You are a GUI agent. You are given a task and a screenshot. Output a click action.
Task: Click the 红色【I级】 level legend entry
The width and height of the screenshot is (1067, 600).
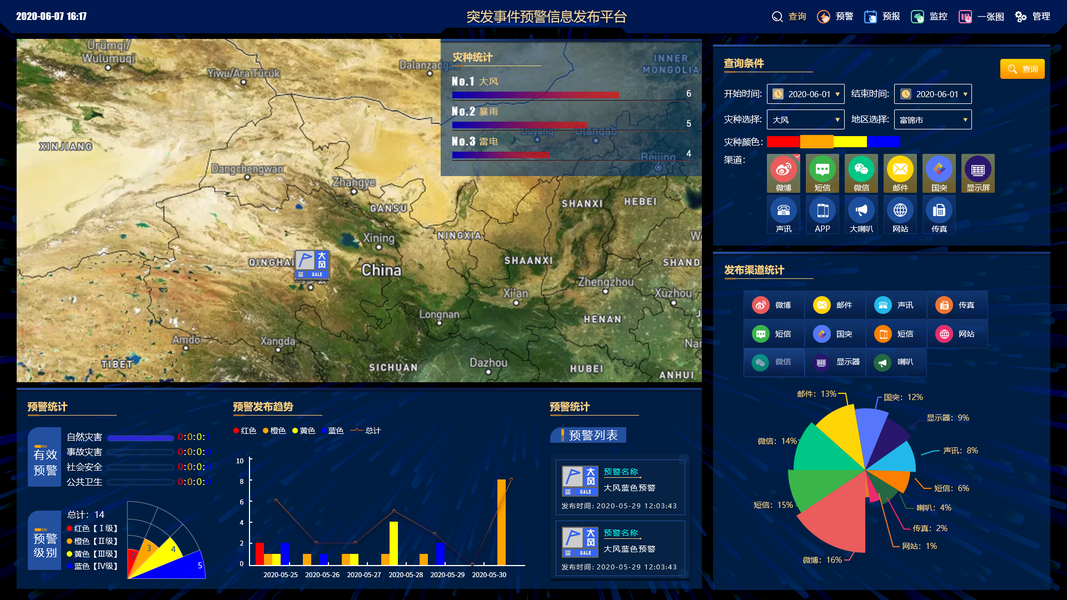93,529
